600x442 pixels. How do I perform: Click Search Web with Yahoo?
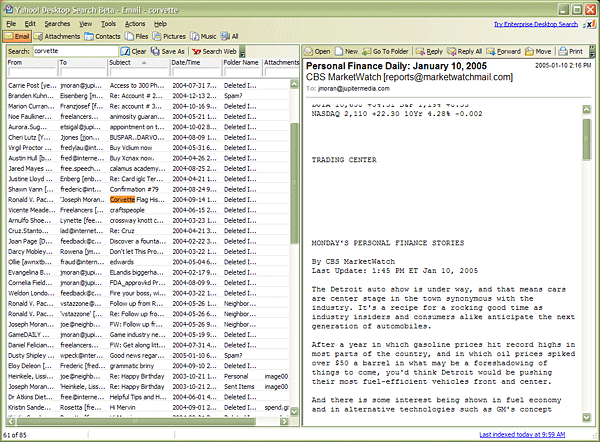coord(214,51)
